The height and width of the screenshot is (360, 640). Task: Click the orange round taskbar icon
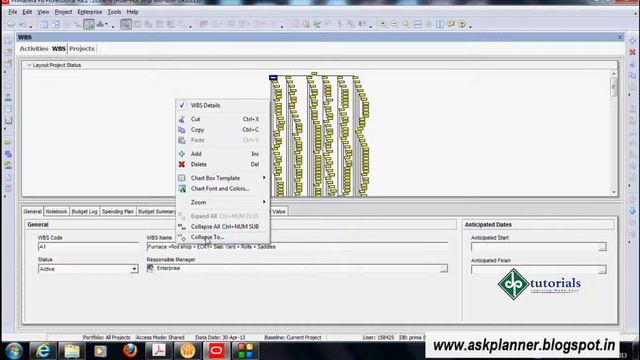click(x=188, y=351)
